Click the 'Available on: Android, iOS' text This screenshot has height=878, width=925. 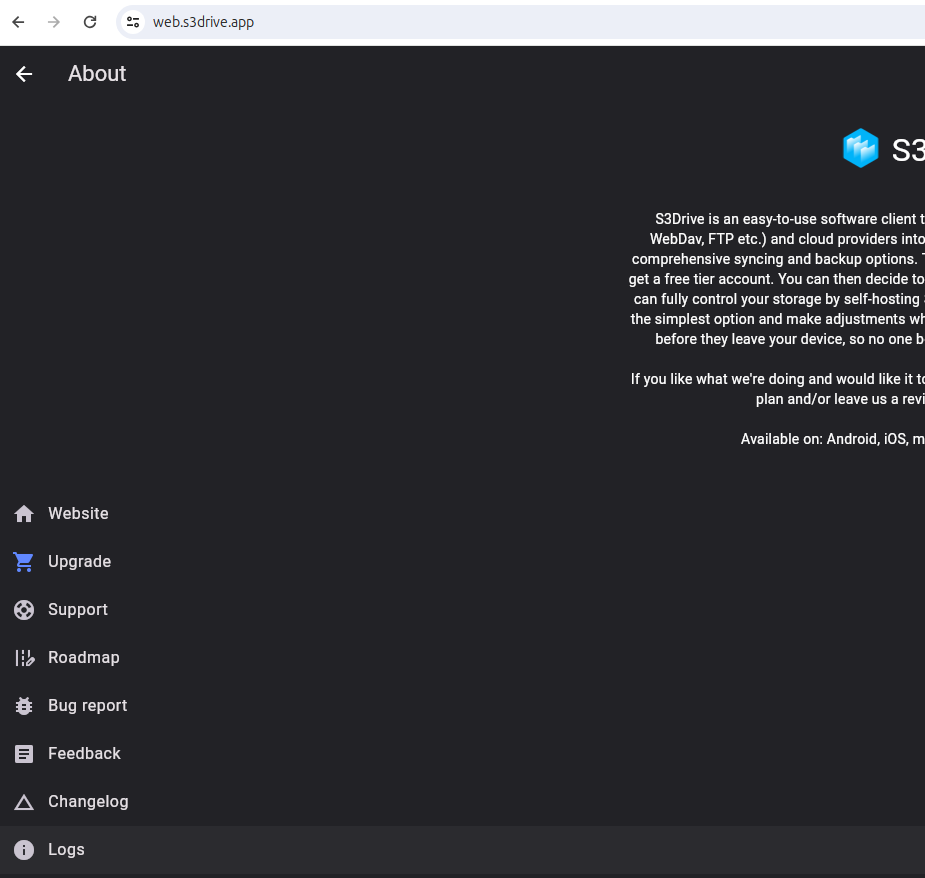coord(832,439)
